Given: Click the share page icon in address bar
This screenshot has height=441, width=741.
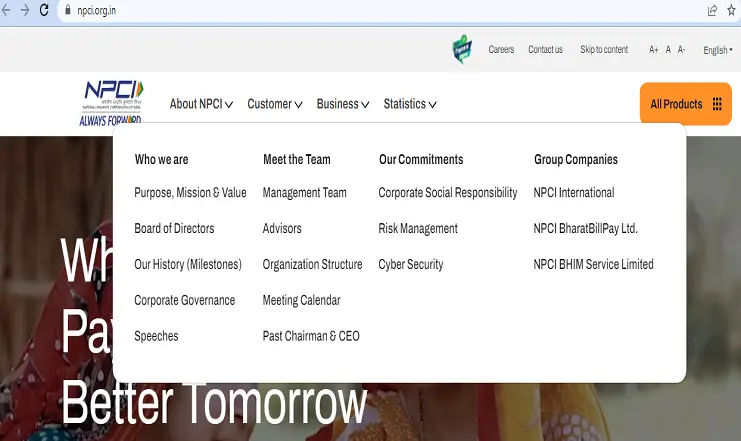Looking at the screenshot, I should coord(712,10).
